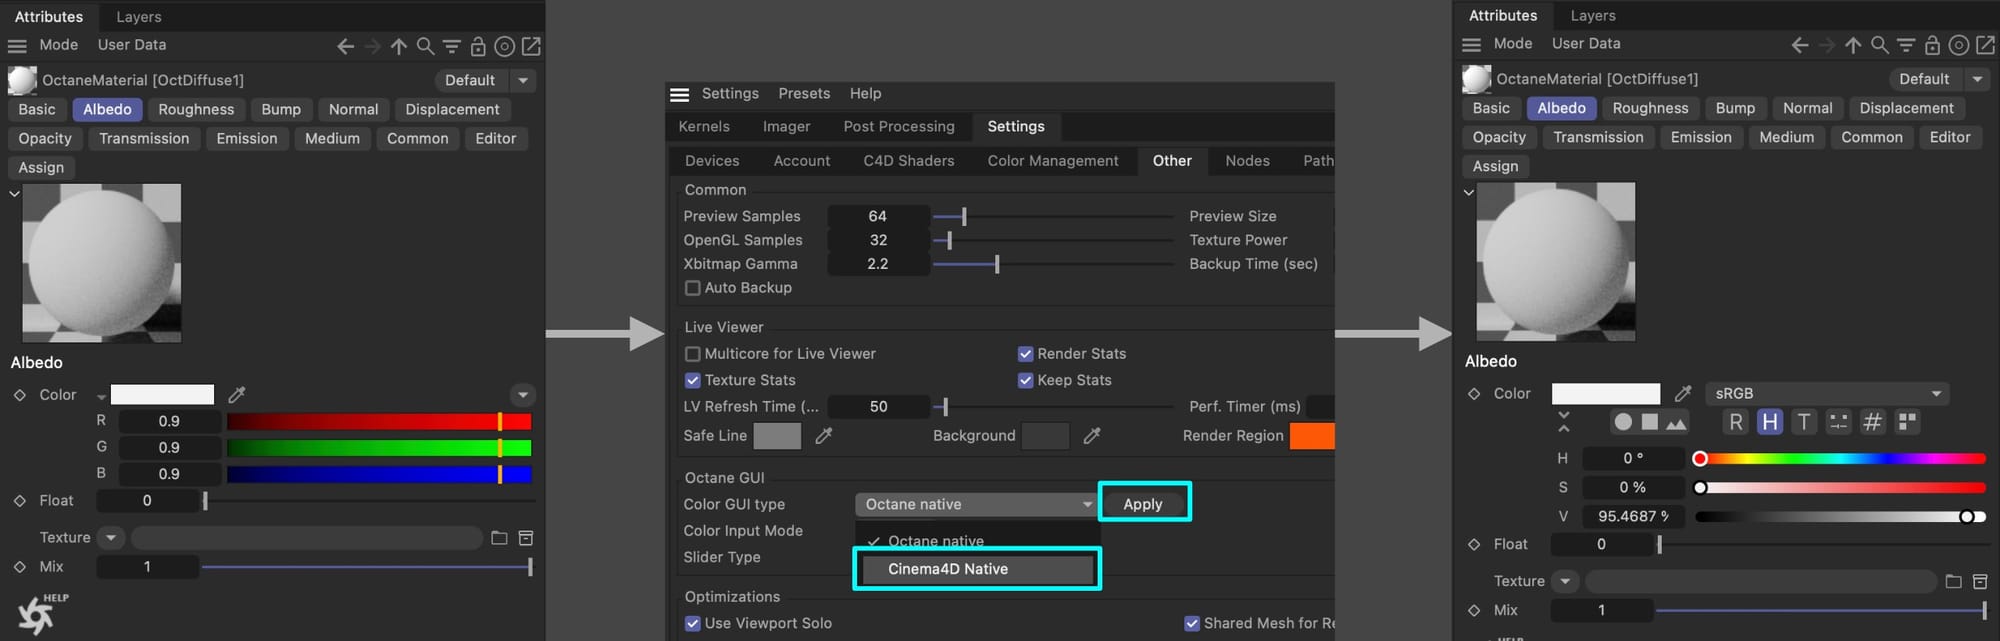Click color swatches icon in right panel
Image resolution: width=2000 pixels, height=641 pixels.
[x=1907, y=422]
